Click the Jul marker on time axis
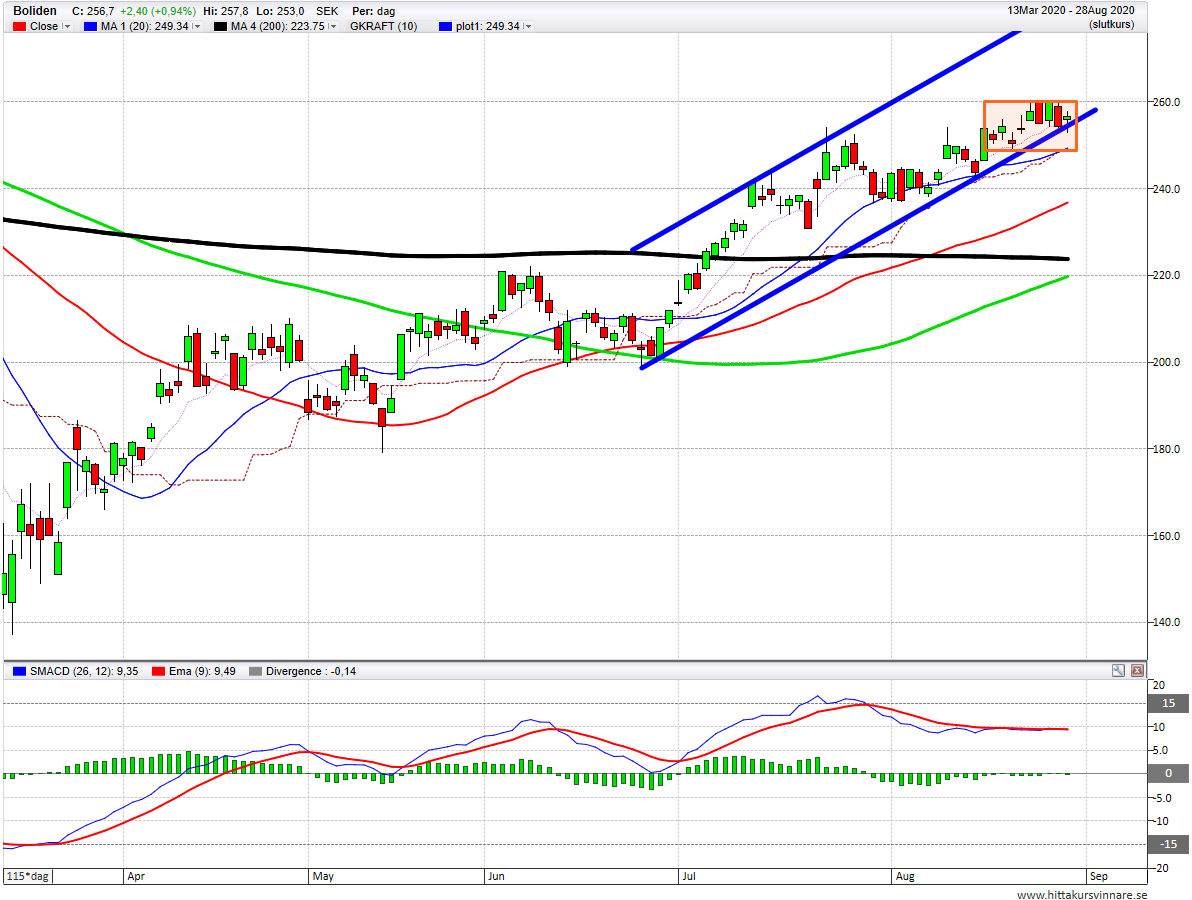Screen dimensions: 1192x900 point(689,876)
